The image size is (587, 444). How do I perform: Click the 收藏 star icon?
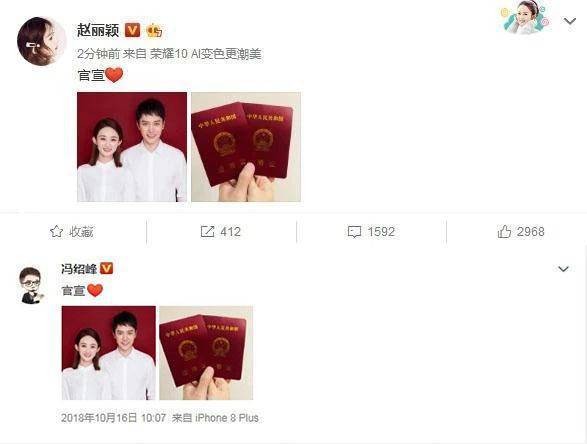56,232
